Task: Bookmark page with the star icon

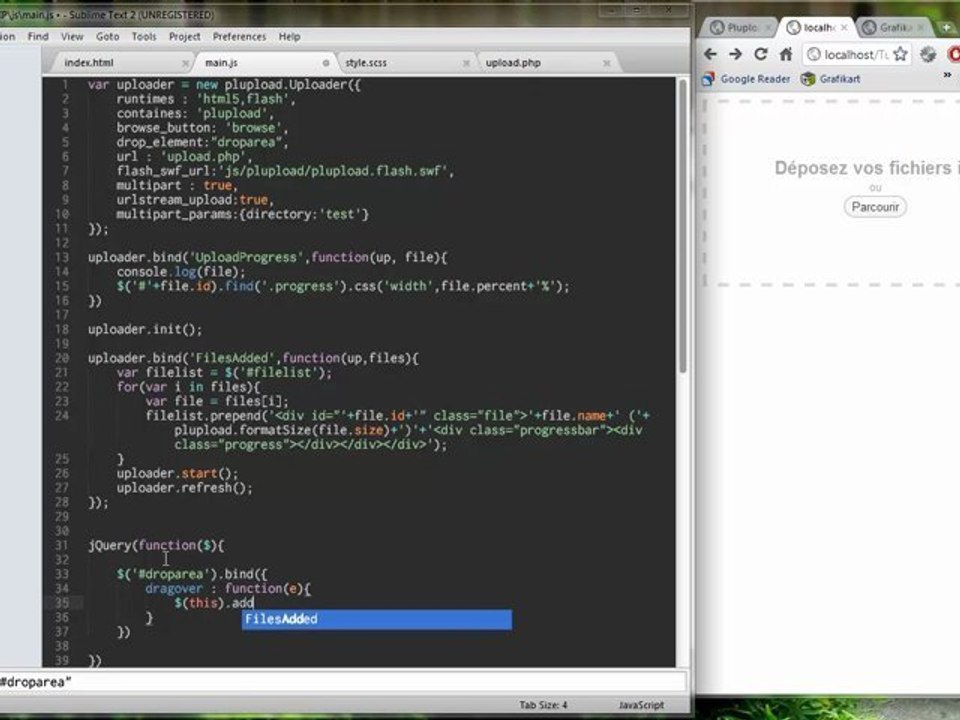Action: [900, 54]
